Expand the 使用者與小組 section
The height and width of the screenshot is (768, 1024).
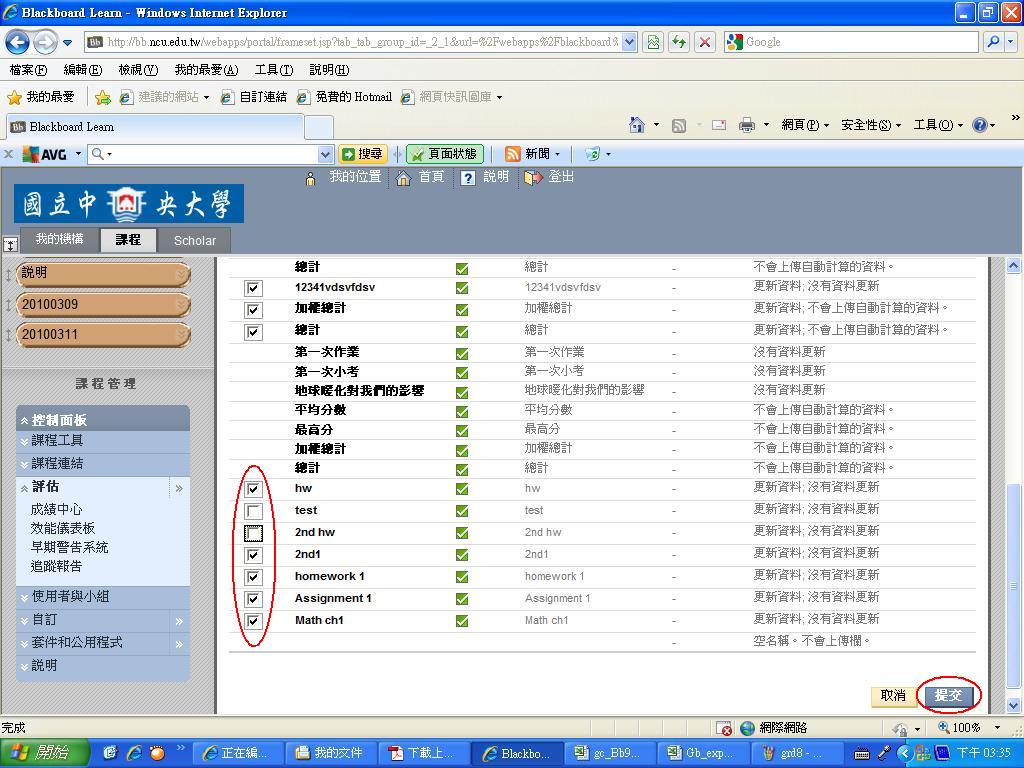(70, 597)
